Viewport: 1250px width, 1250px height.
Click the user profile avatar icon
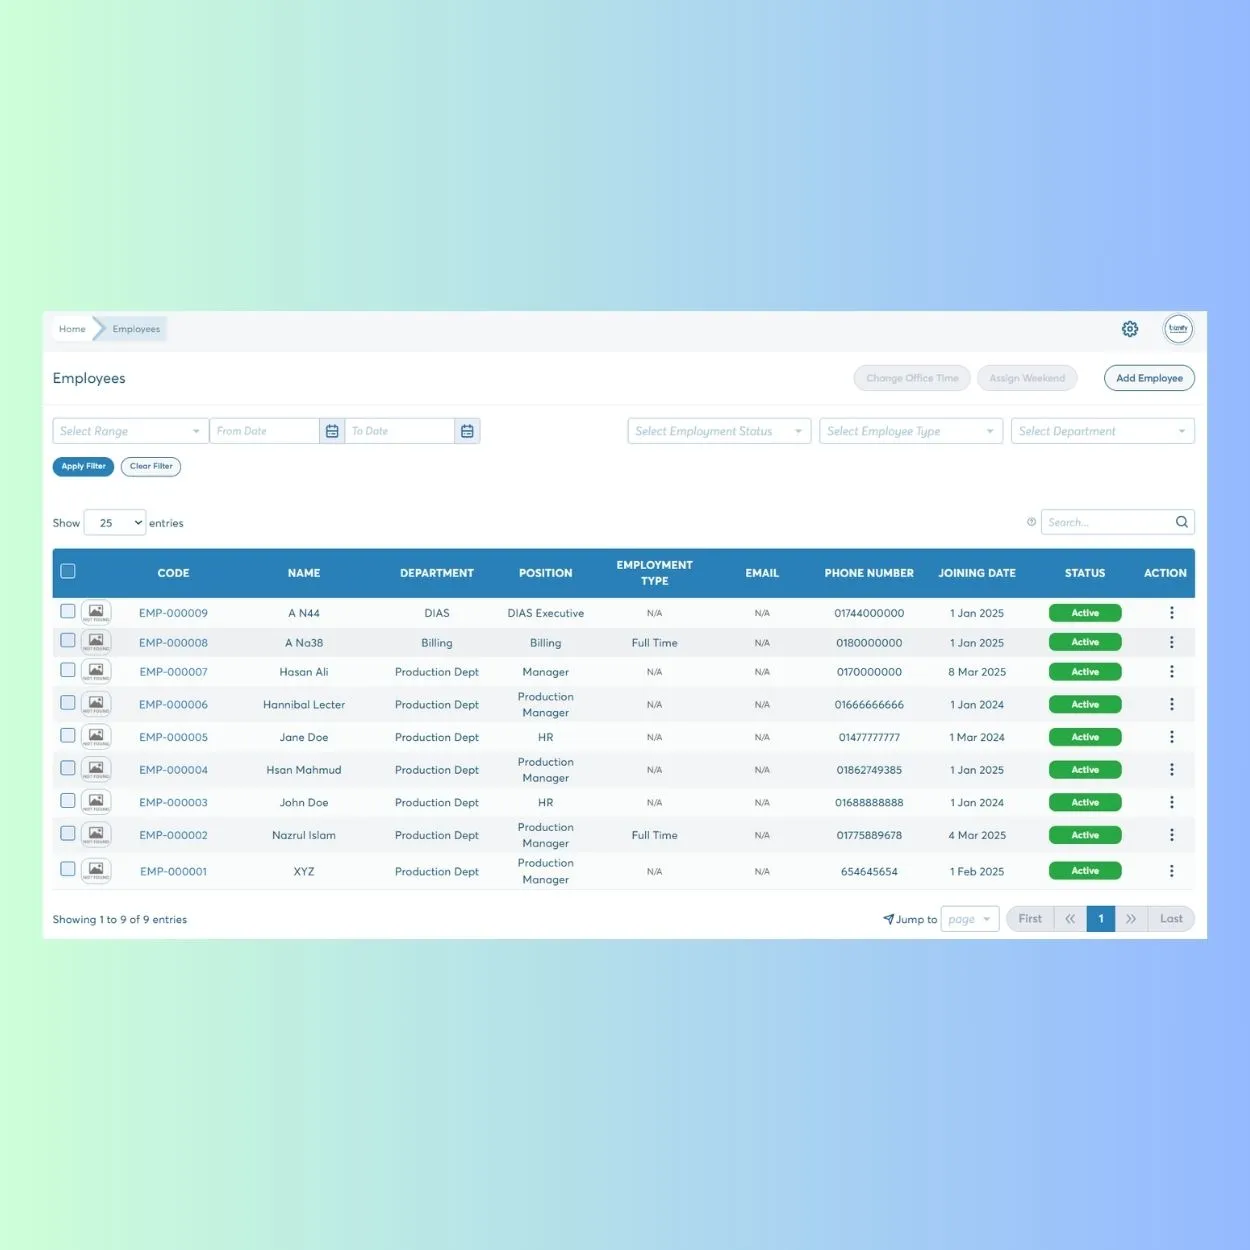click(1178, 329)
